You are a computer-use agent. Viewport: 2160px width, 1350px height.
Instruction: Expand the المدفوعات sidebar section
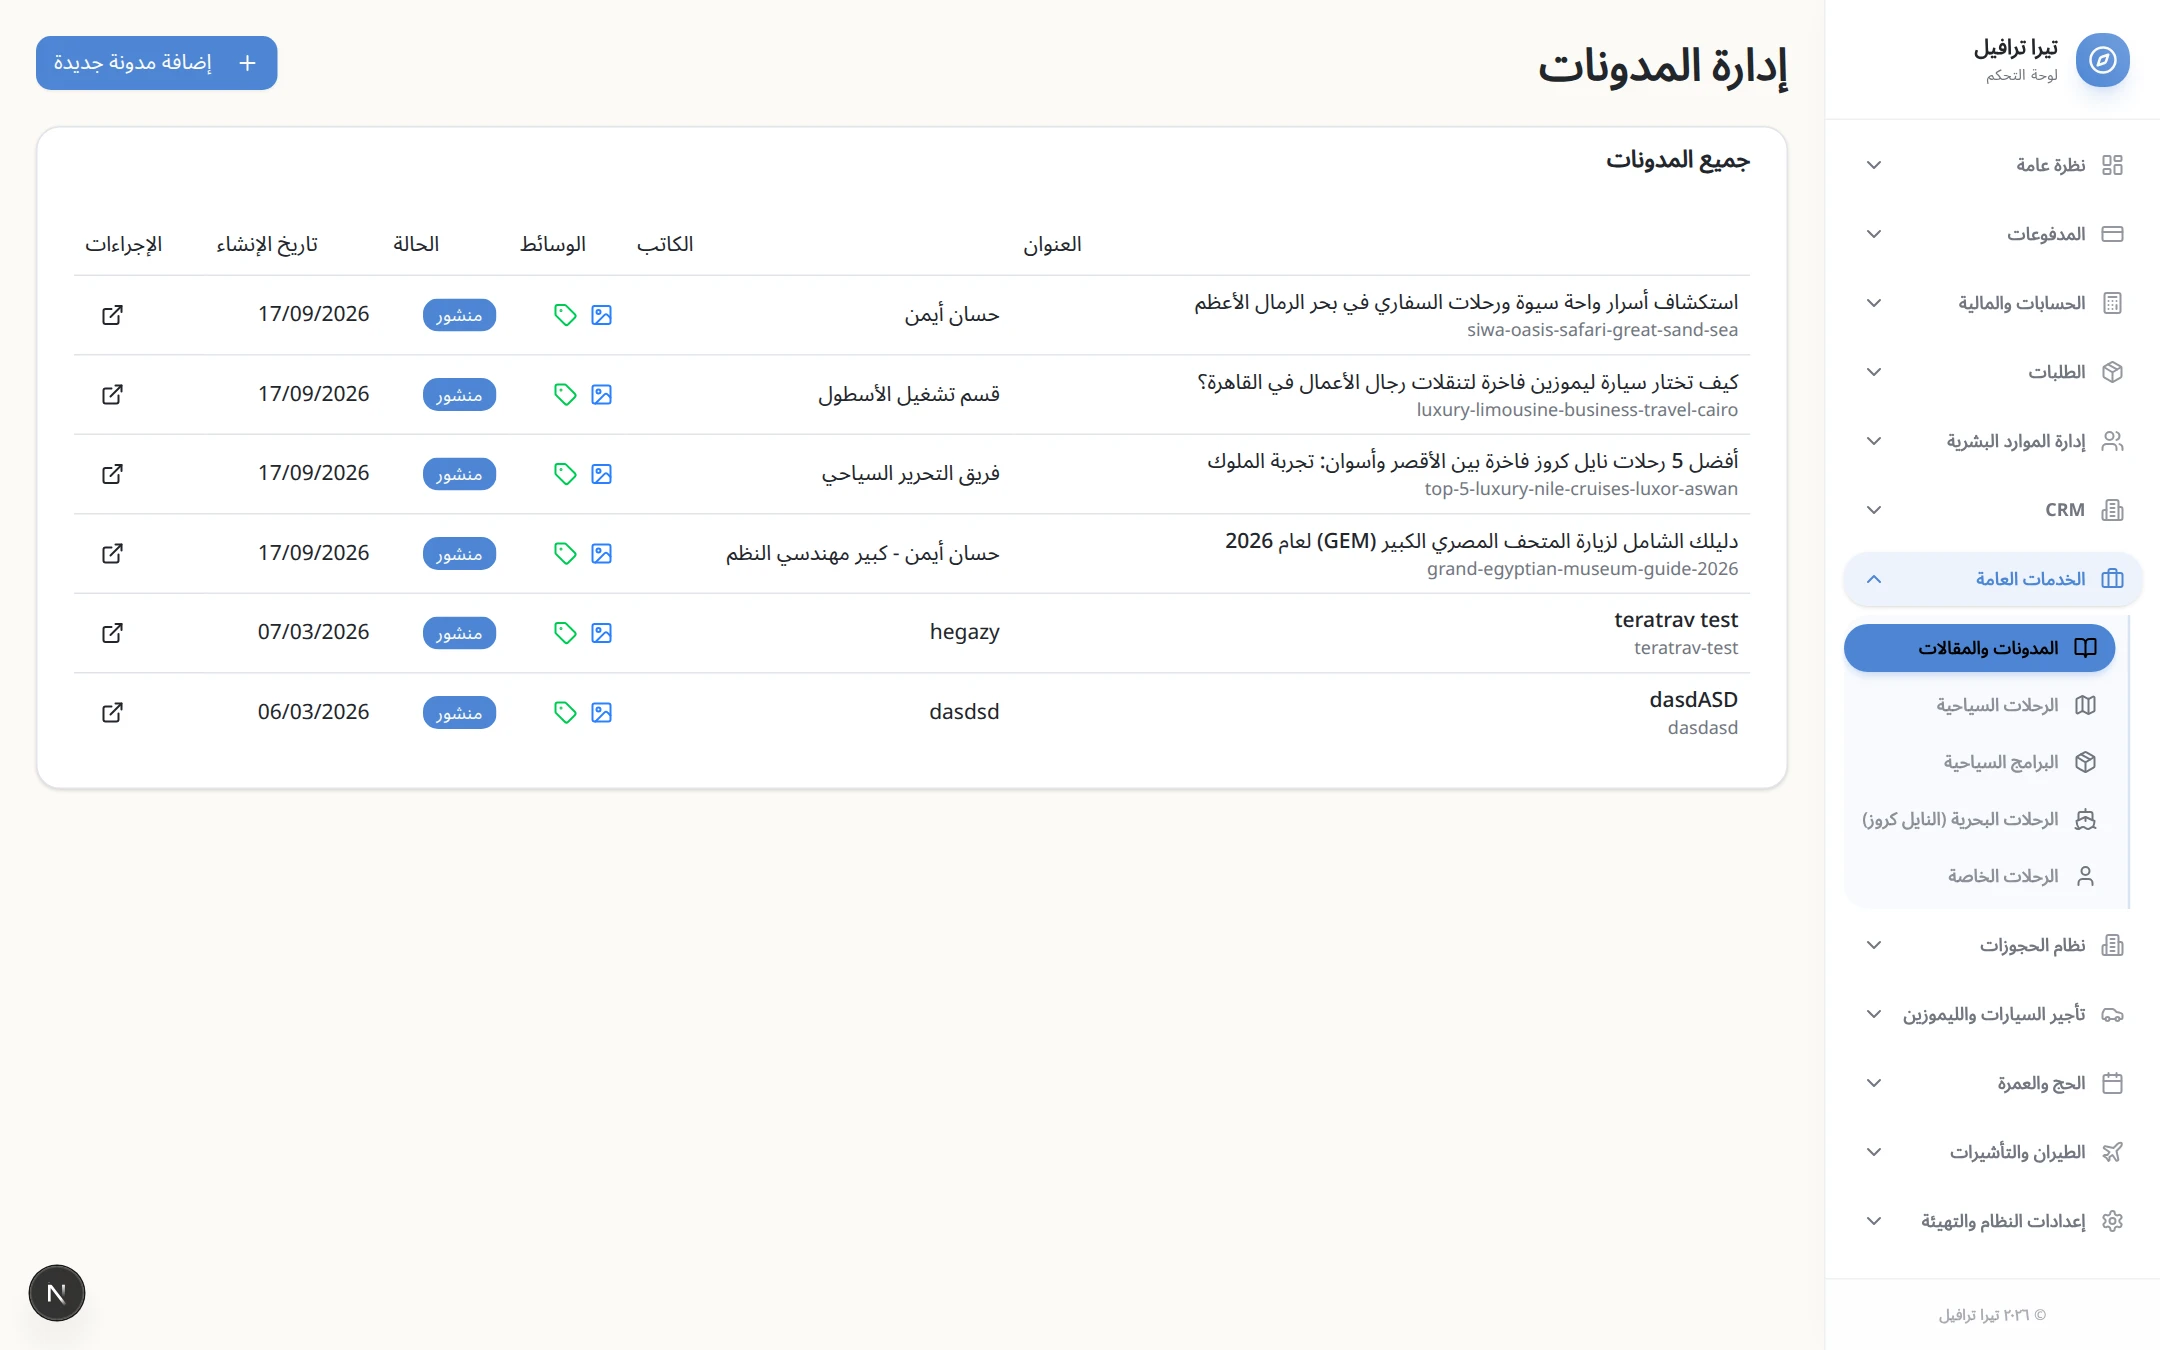(1993, 234)
